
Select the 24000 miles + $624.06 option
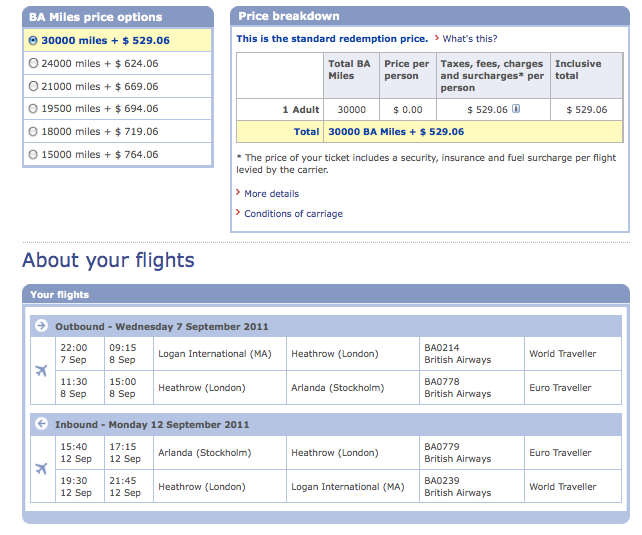click(33, 63)
